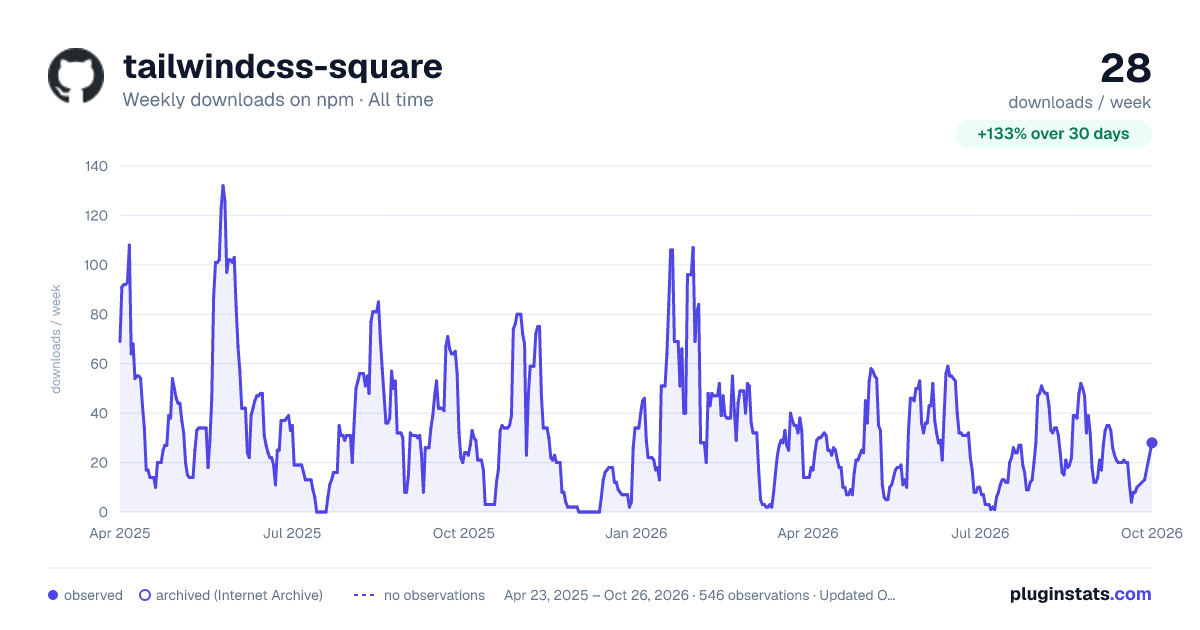The image size is (1200, 630).
Task: Click the 100 y-axis value
Action: (x=98, y=265)
